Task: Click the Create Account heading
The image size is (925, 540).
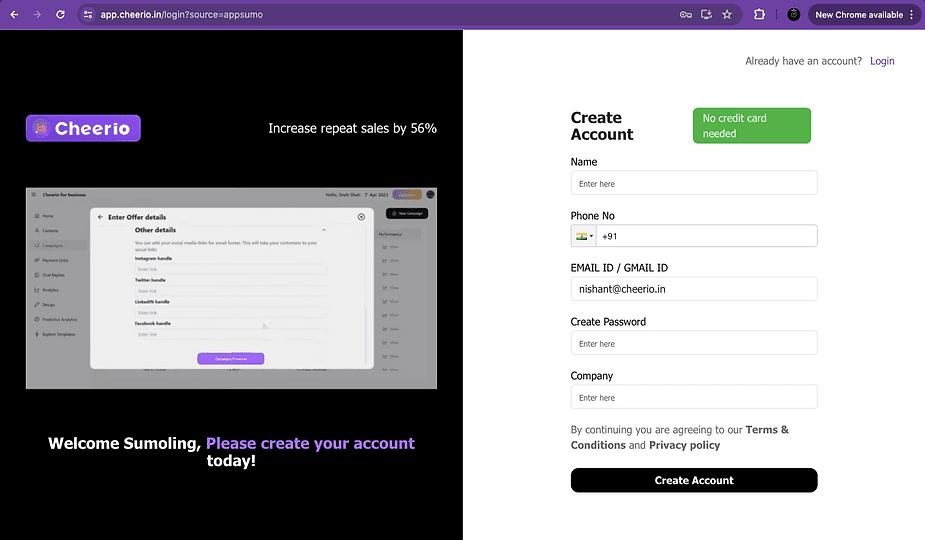Action: pos(602,126)
